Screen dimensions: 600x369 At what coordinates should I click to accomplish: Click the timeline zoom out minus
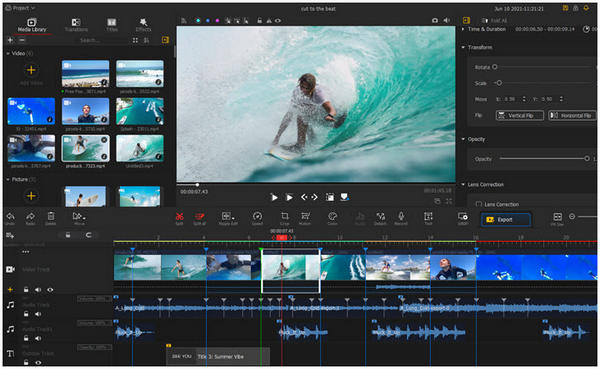[x=572, y=217]
